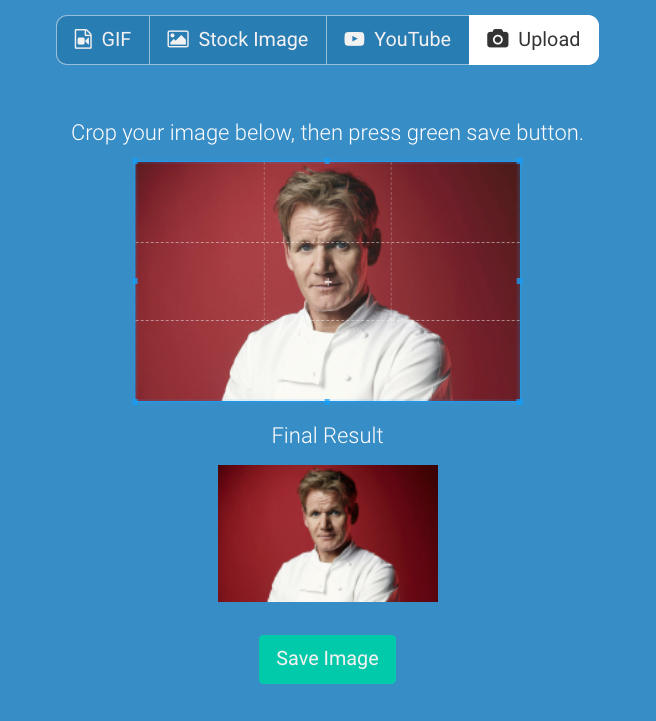Click the Stock Image picture icon
Viewport: 656px width, 721px height.
coord(178,40)
